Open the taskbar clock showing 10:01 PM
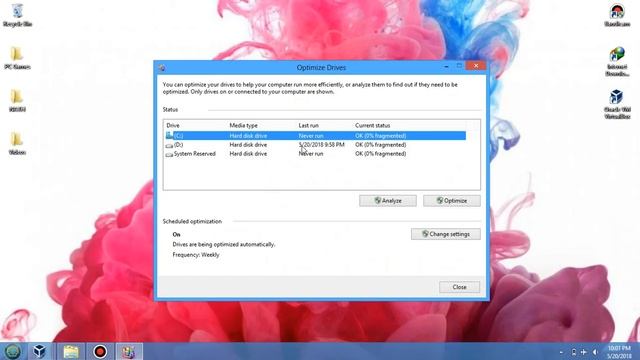This screenshot has height=360, width=640. point(619,352)
